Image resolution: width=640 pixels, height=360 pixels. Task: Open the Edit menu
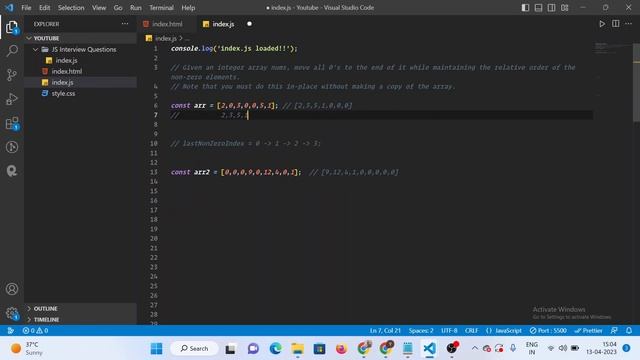[x=44, y=8]
